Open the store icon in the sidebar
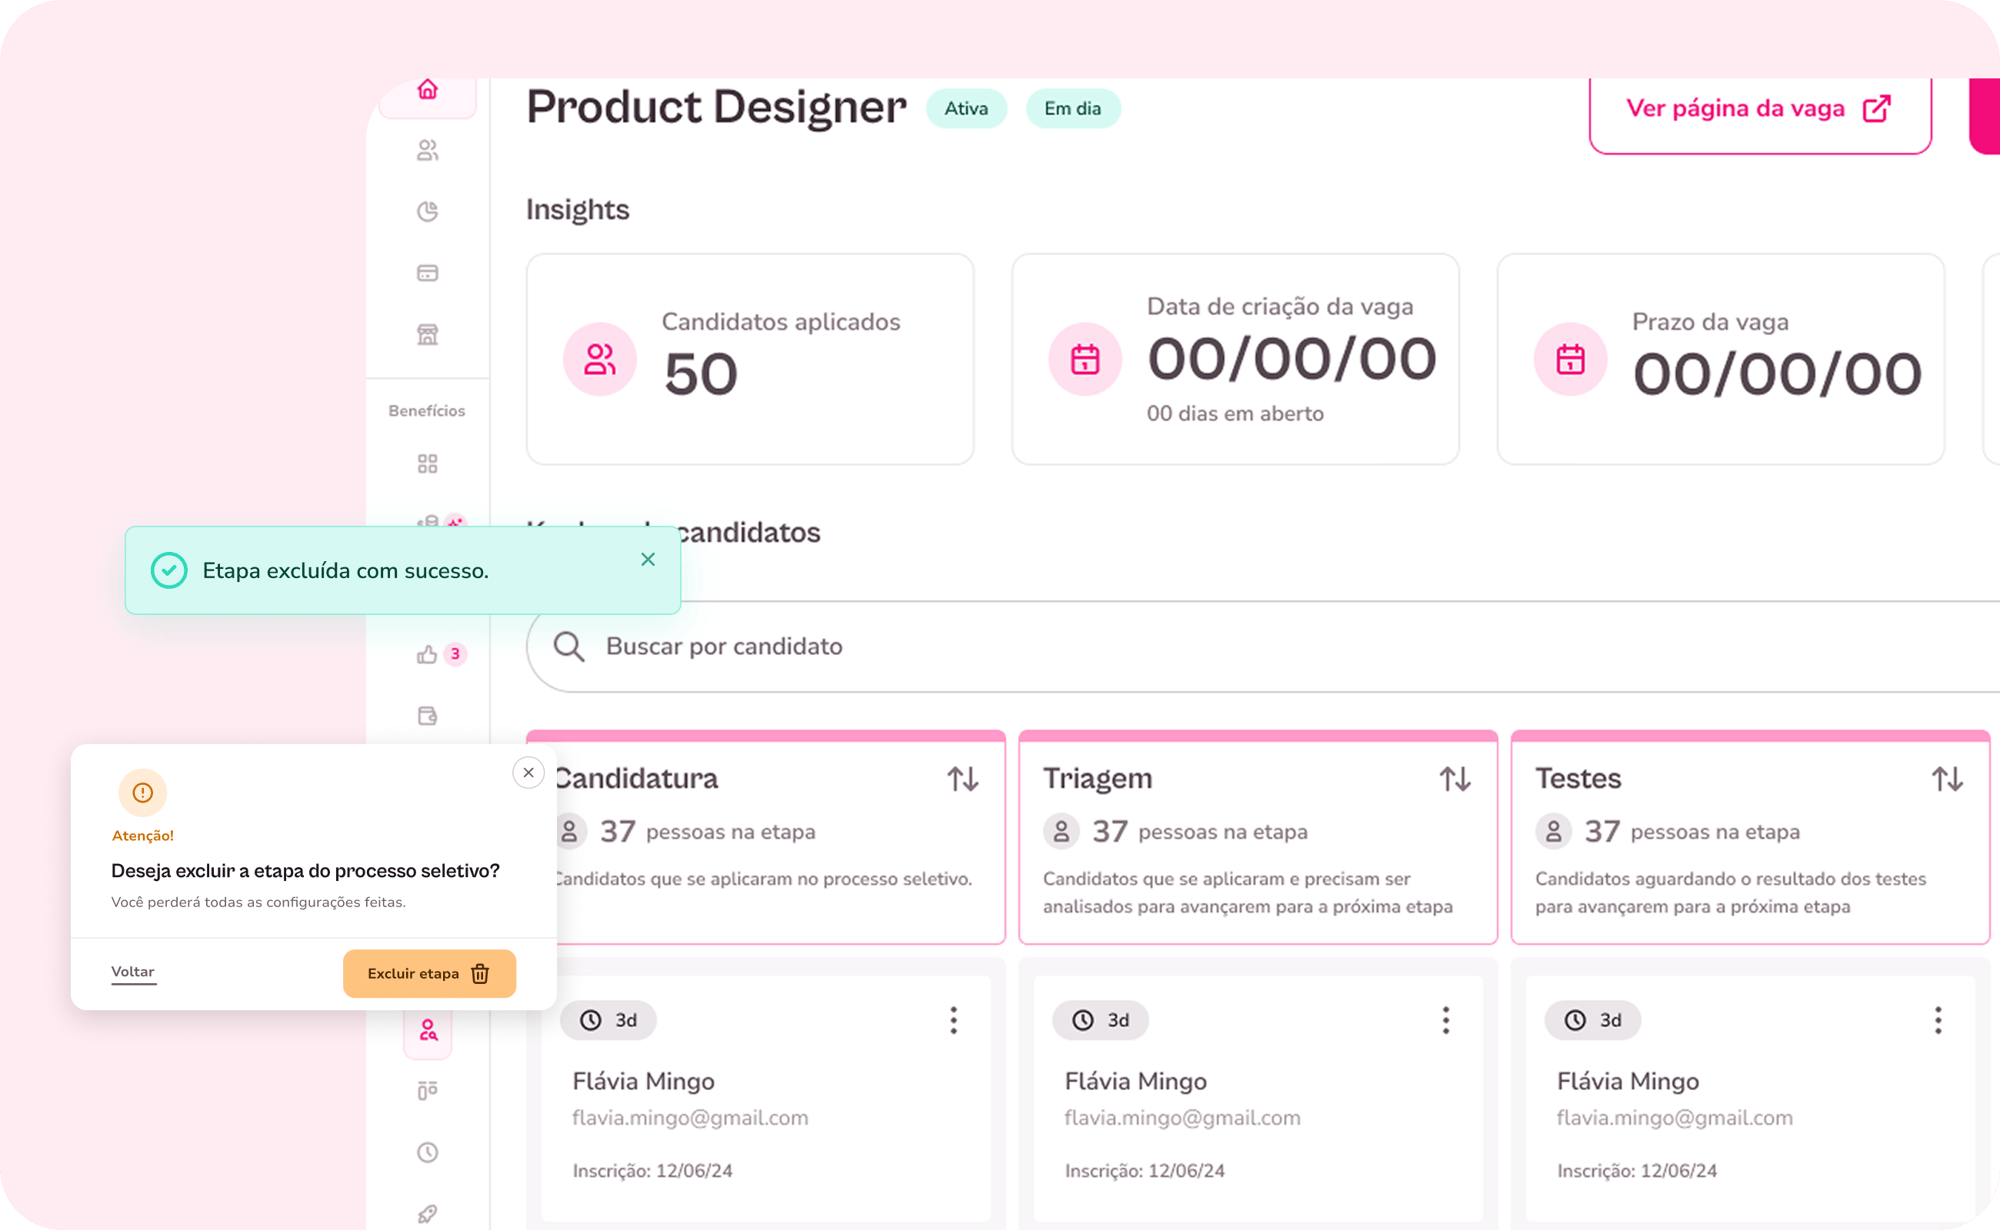The image size is (2000, 1230). tap(427, 334)
